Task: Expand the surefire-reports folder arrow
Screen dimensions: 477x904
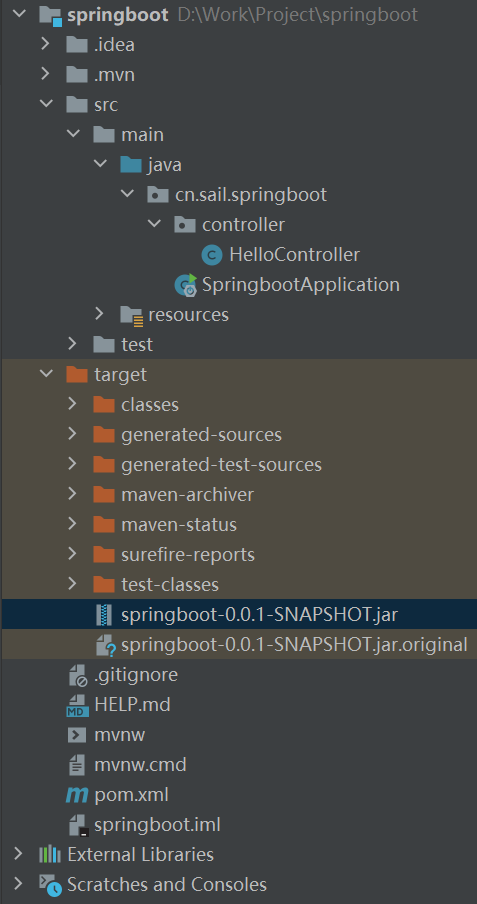Action: 73,553
